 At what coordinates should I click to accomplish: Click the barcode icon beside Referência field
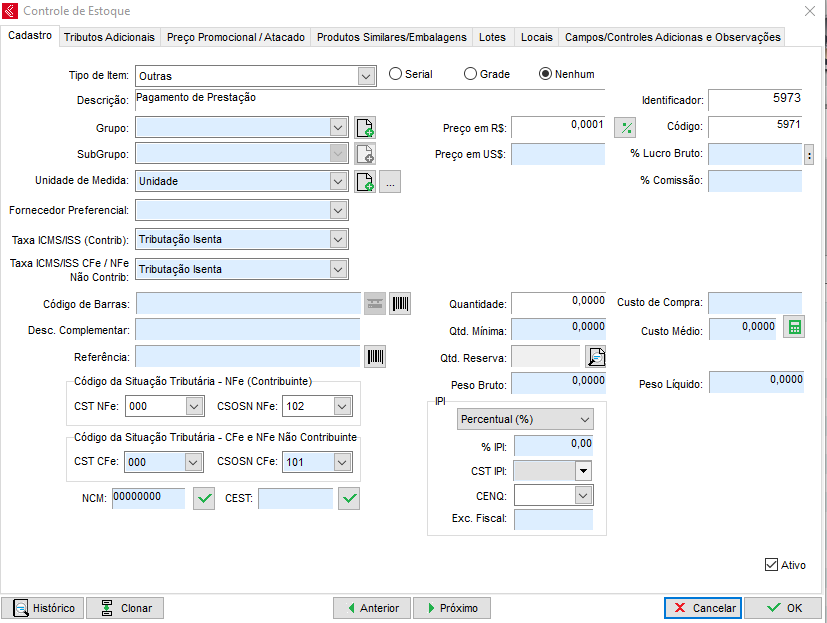click(x=376, y=357)
